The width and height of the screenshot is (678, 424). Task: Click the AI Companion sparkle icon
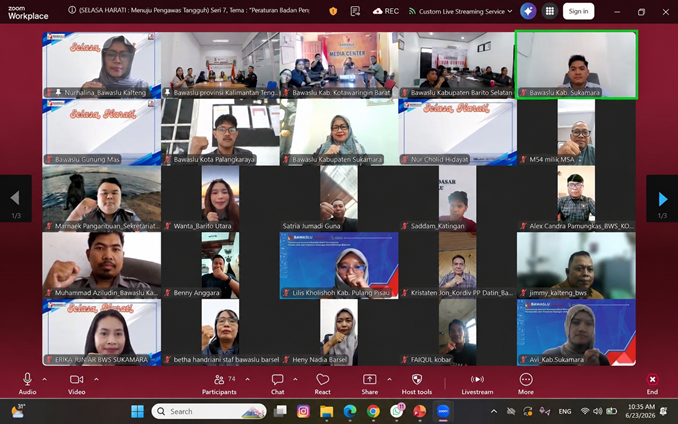(x=528, y=11)
